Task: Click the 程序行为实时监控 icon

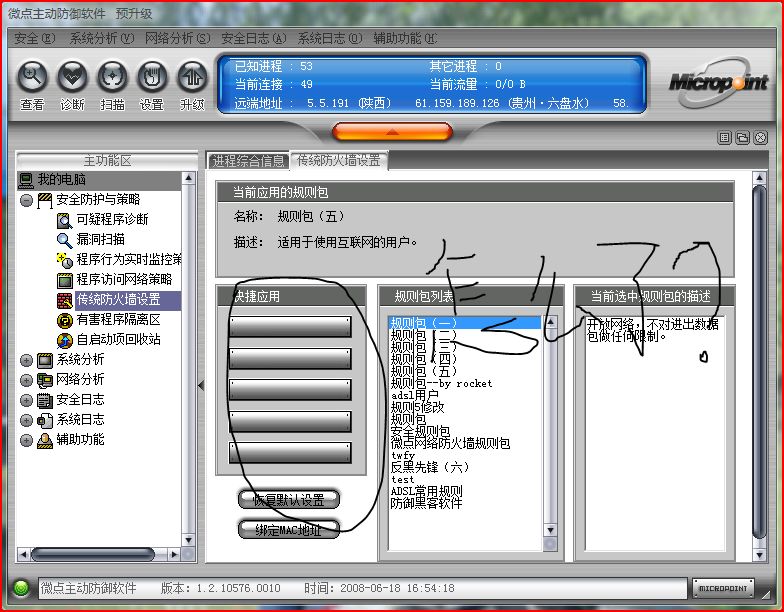Action: pyautogui.click(x=64, y=260)
